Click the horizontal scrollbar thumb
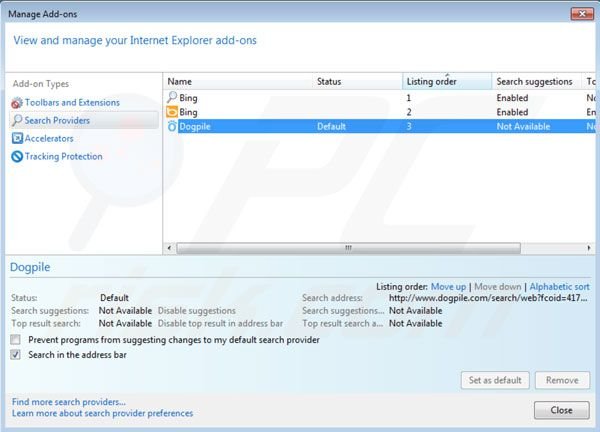 348,248
